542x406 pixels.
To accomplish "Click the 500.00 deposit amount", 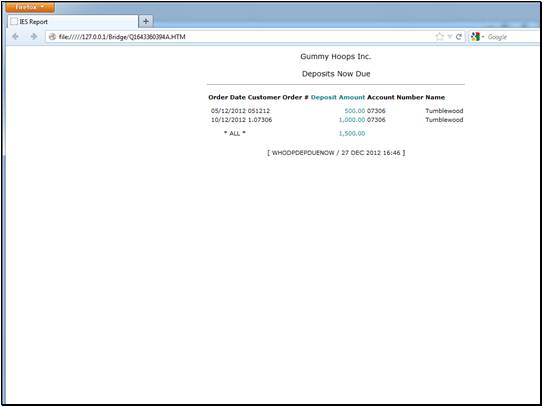I will 355,111.
